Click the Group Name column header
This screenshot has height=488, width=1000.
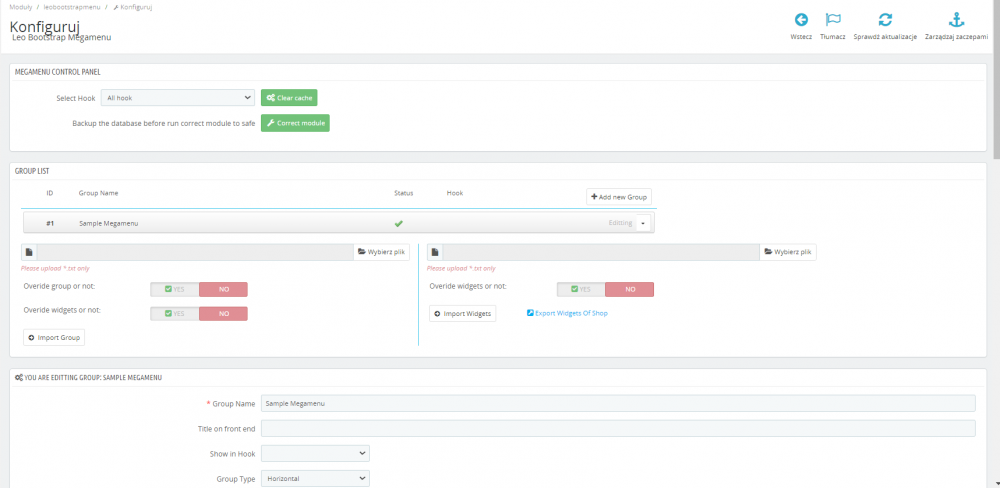tap(98, 193)
